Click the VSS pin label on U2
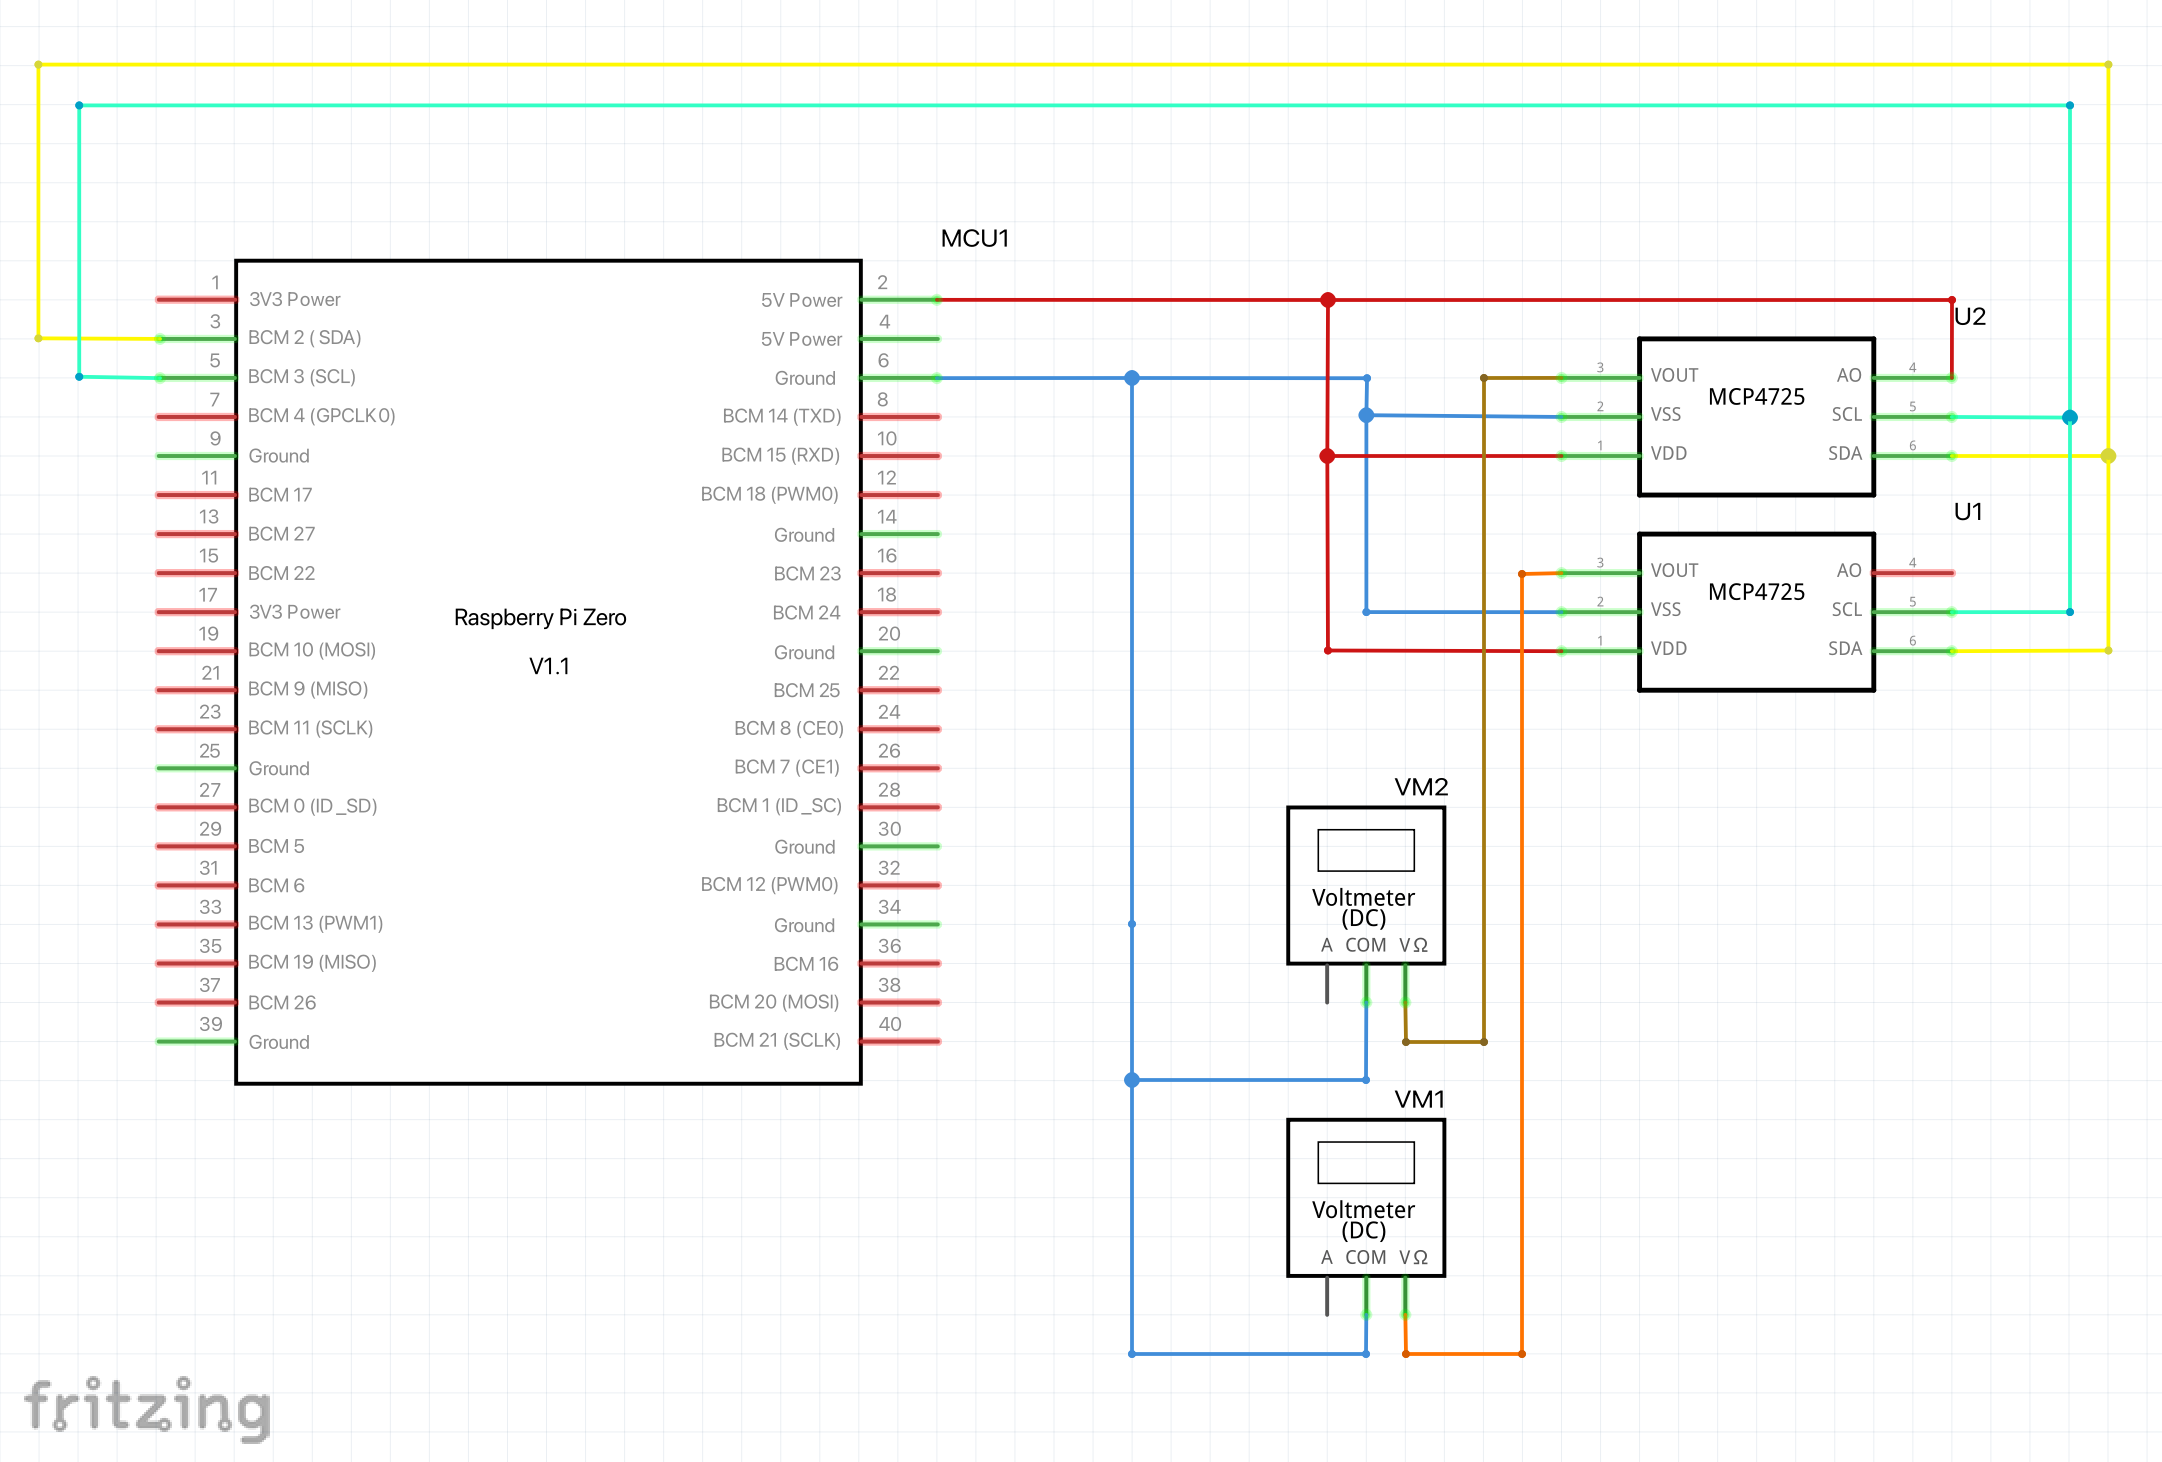 [x=1665, y=414]
